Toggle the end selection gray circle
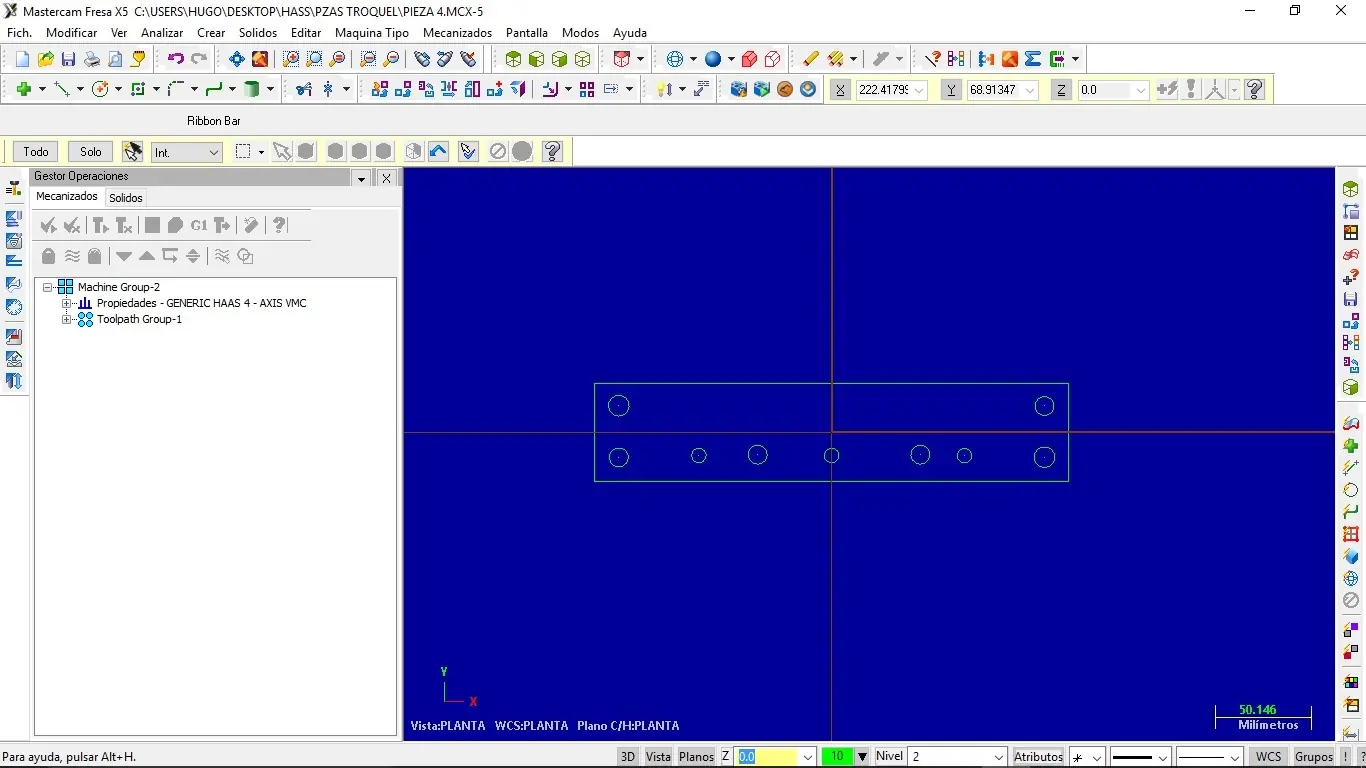Image resolution: width=1366 pixels, height=768 pixels. 522,151
